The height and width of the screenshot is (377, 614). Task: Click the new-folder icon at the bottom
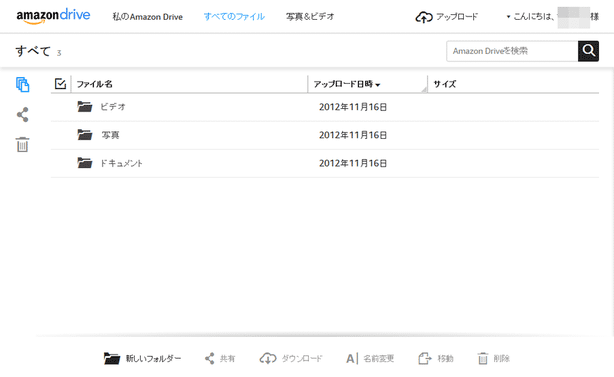point(112,358)
